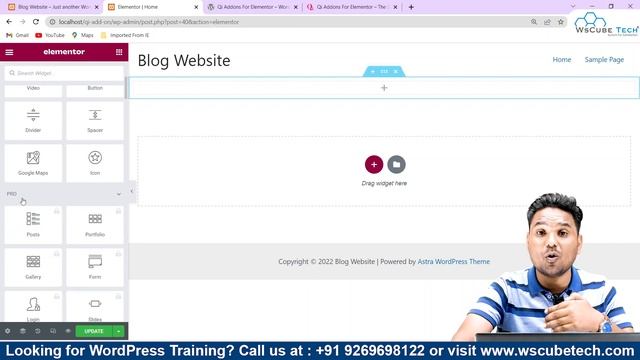Open save options arrow beside UPDATE
640x360 pixels.
tap(118, 331)
